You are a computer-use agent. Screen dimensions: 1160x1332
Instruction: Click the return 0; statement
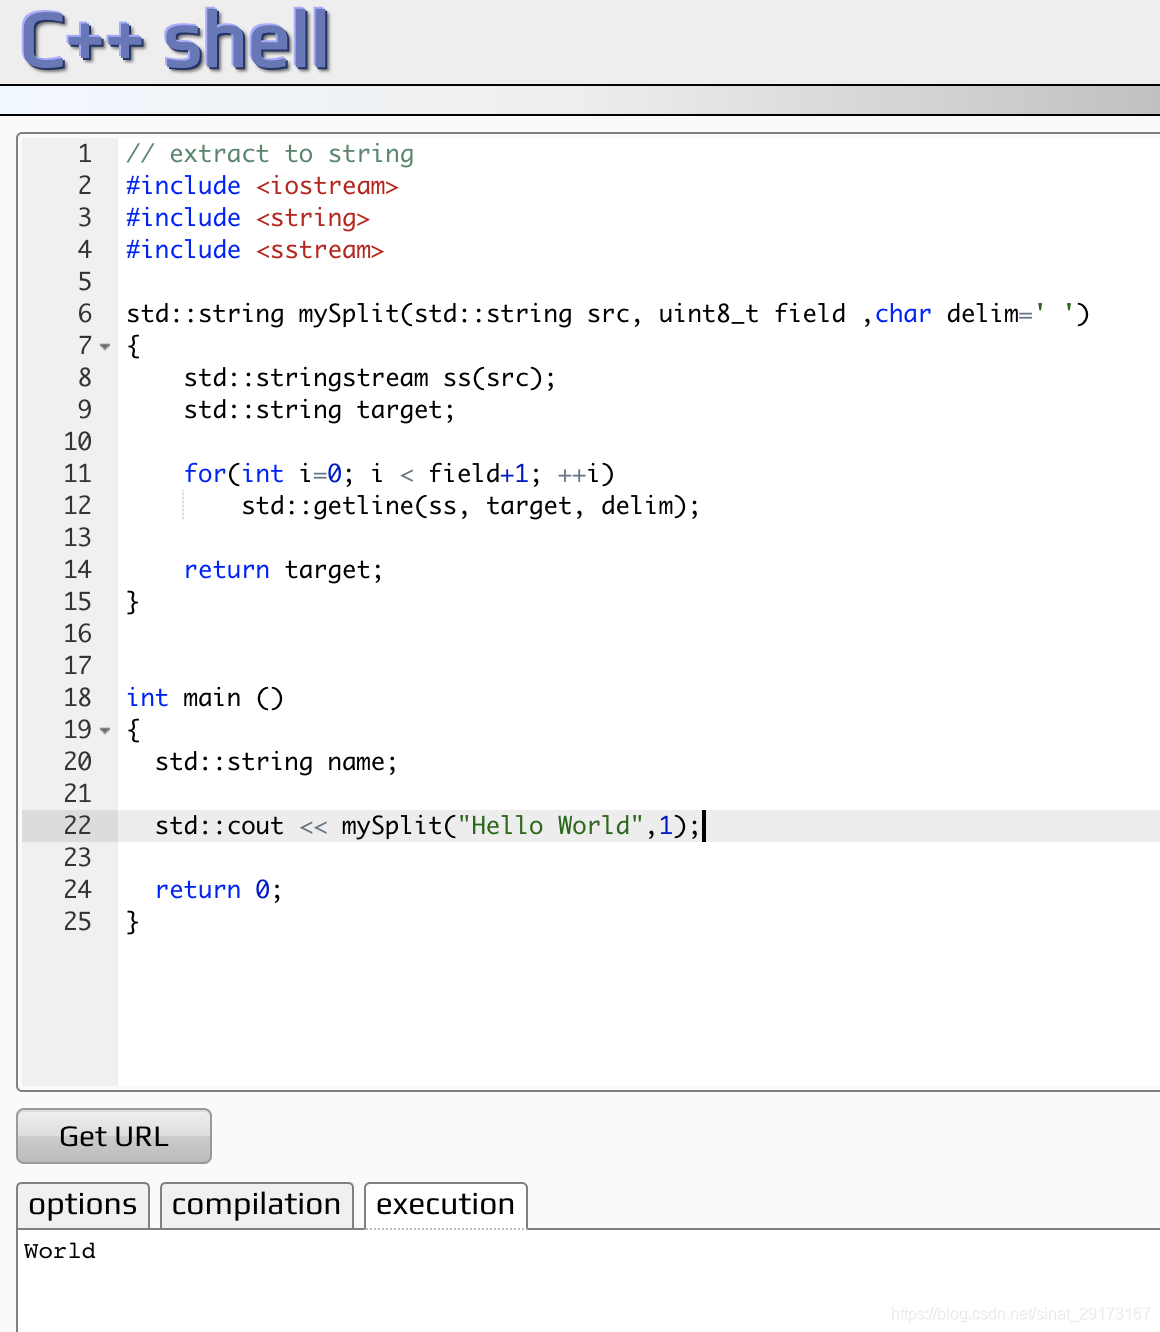coord(218,890)
